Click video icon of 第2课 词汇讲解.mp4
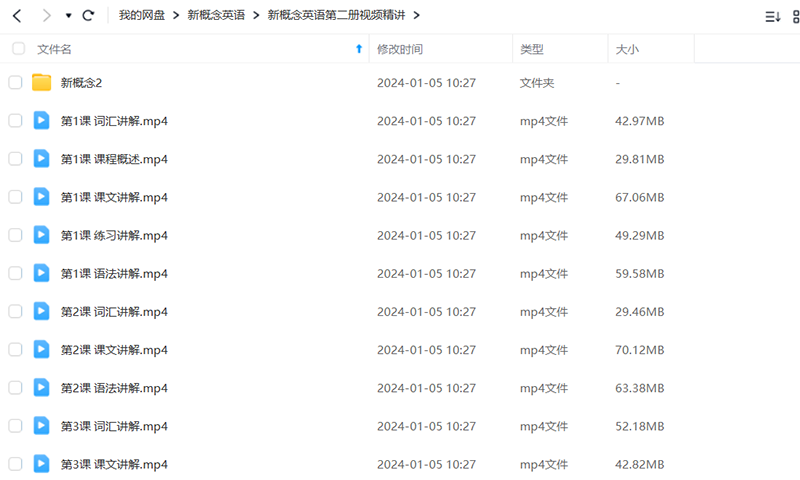Image resolution: width=800 pixels, height=480 pixels. pos(41,311)
